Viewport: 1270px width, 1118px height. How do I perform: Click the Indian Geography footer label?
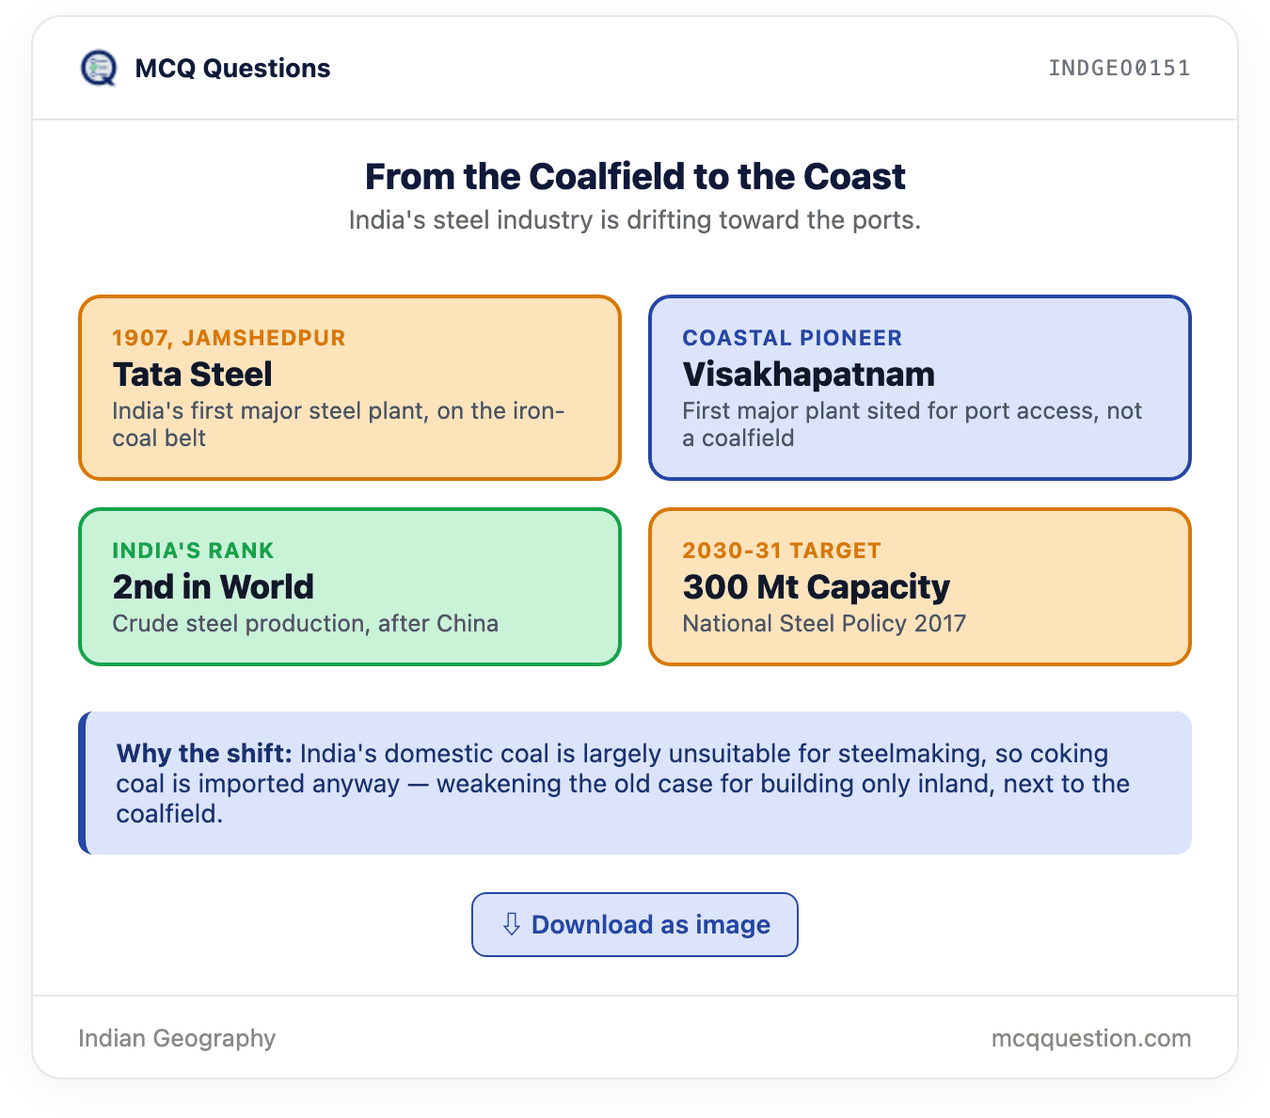[x=177, y=1038]
